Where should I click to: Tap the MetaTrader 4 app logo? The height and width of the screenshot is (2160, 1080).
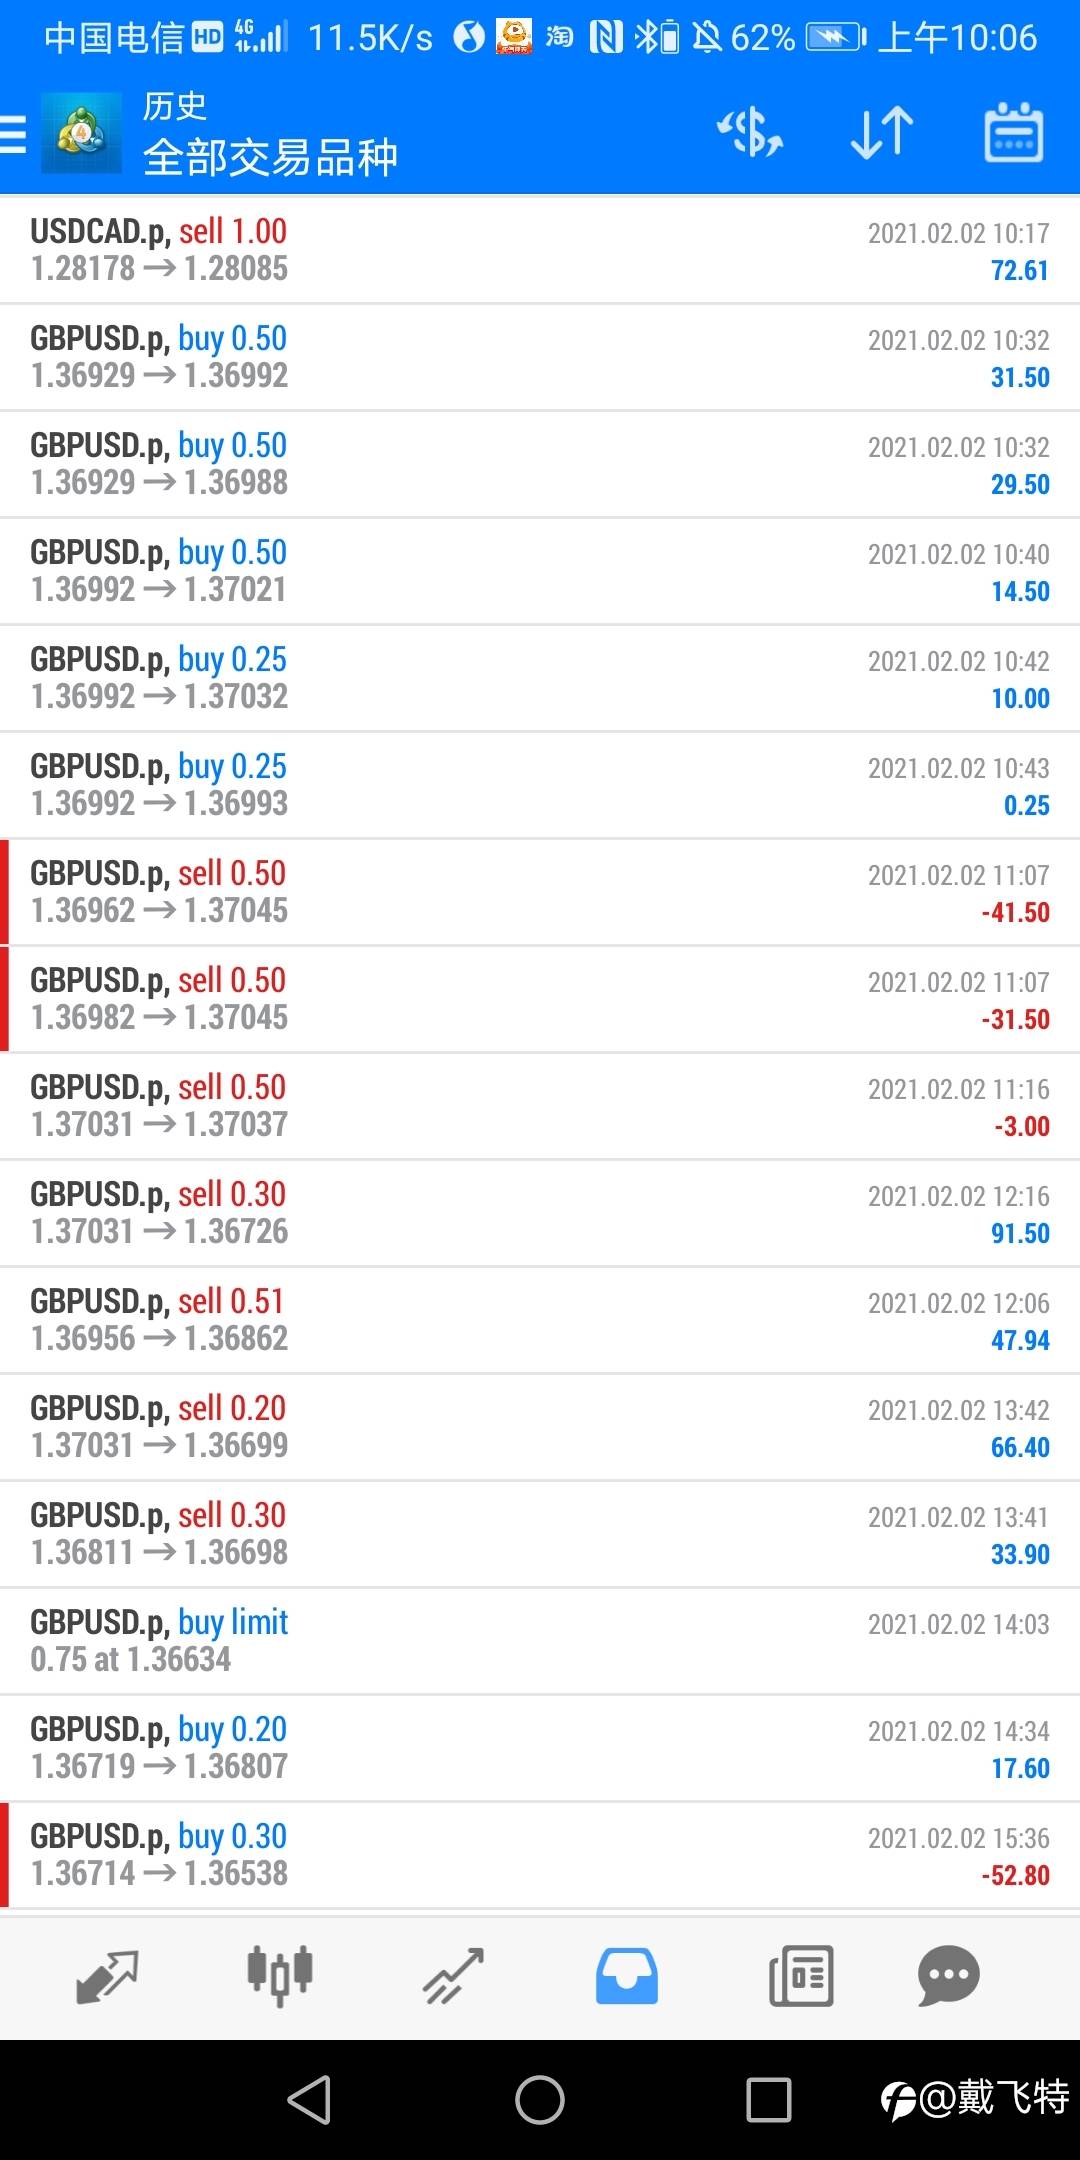point(81,133)
